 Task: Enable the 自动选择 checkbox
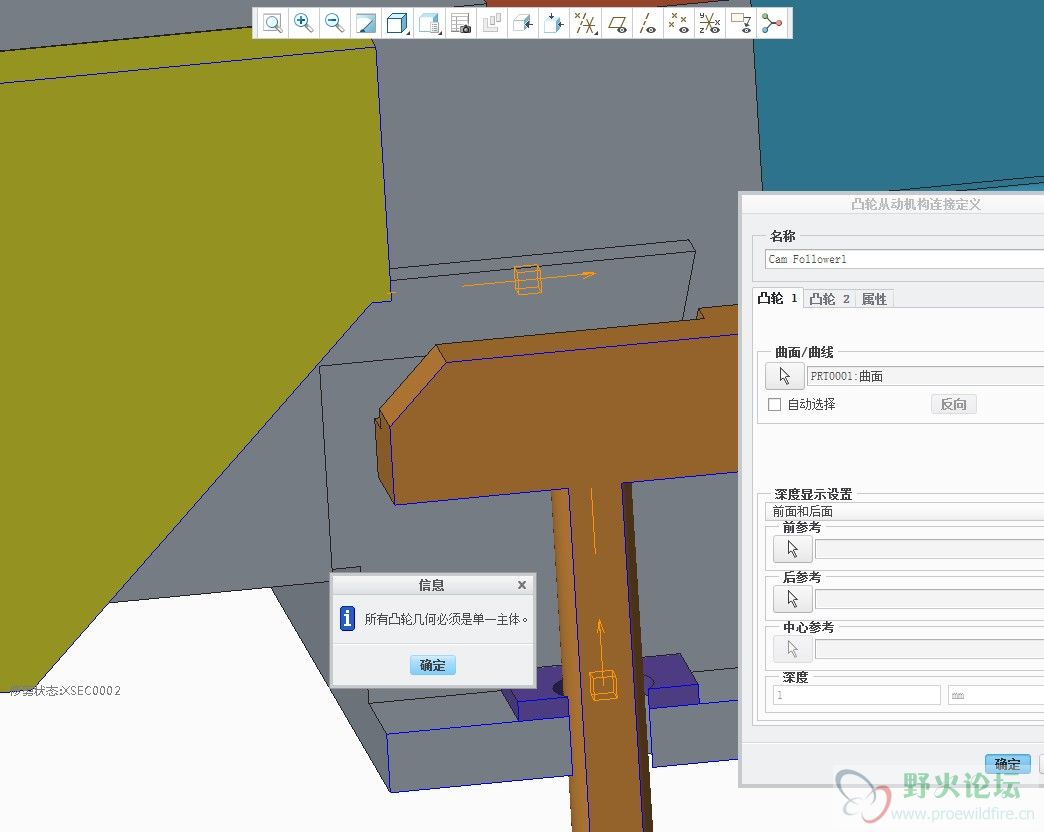click(774, 404)
